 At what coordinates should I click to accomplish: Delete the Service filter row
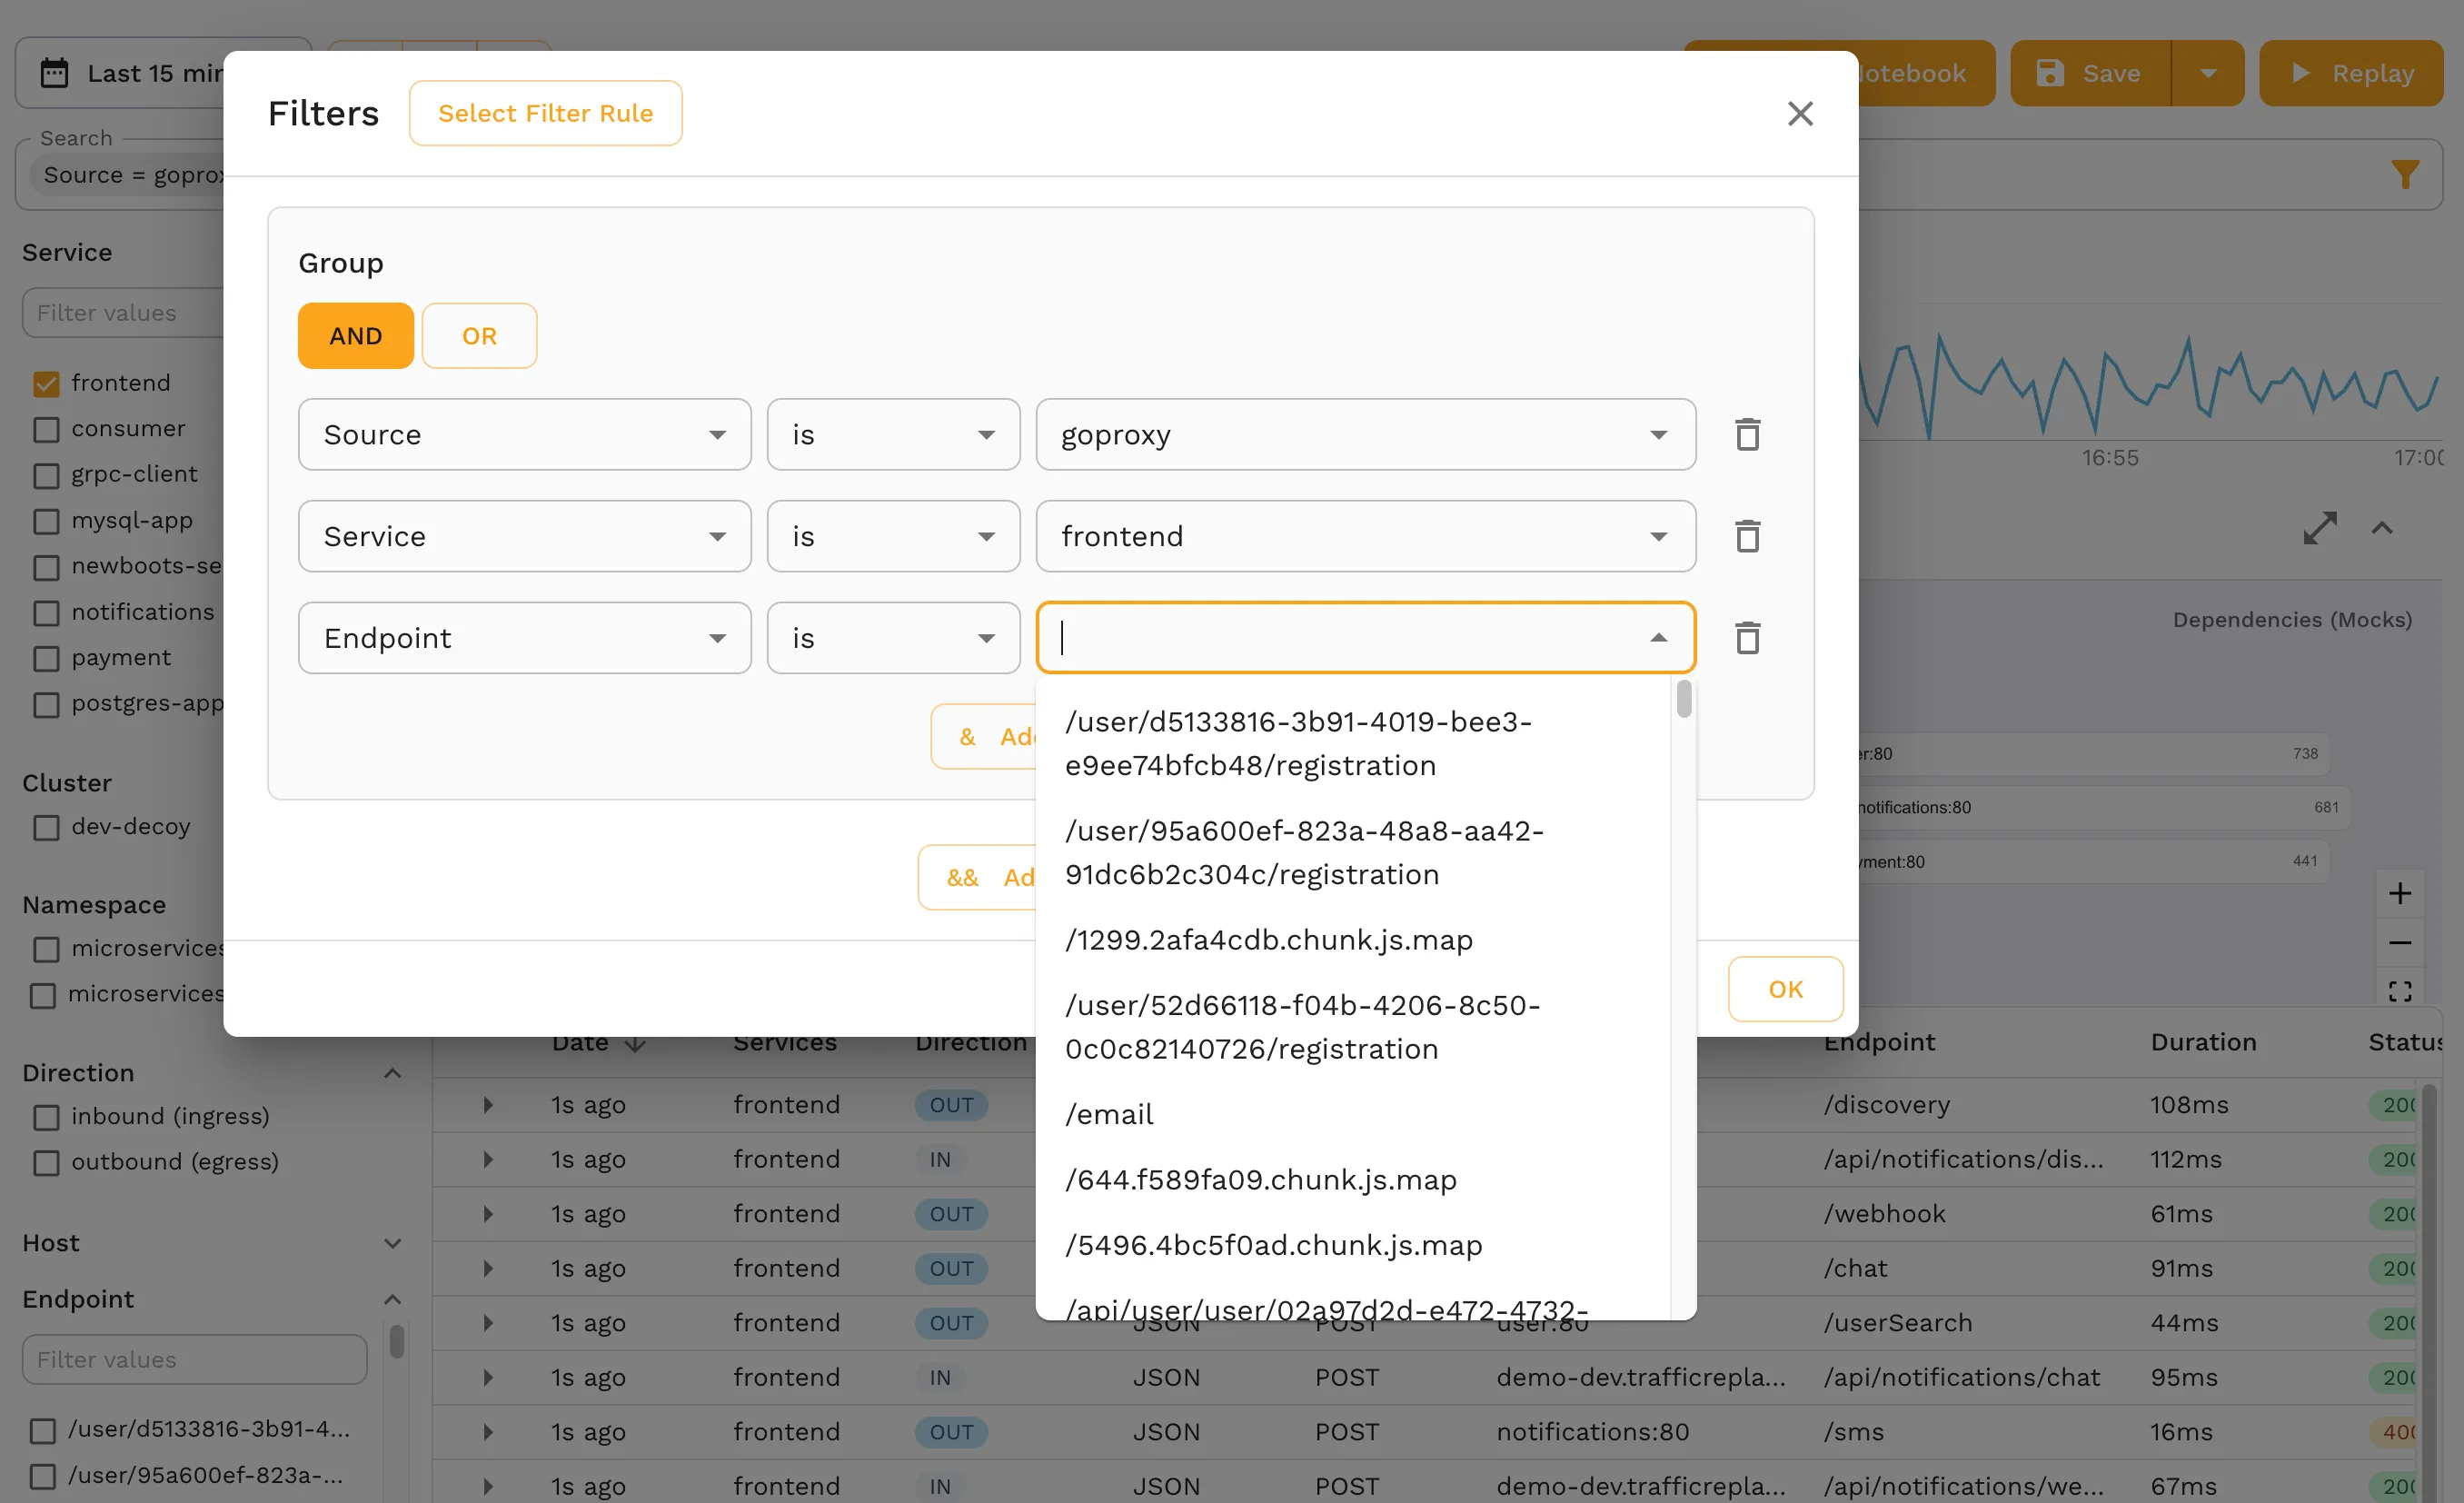[x=1747, y=537]
